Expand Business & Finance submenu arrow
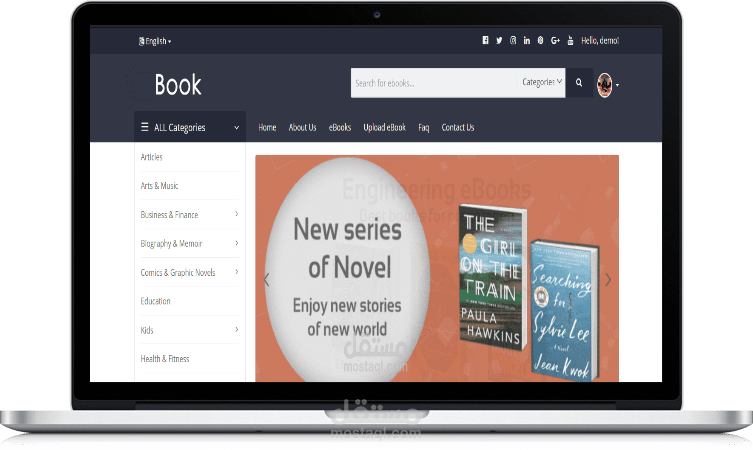 [237, 214]
